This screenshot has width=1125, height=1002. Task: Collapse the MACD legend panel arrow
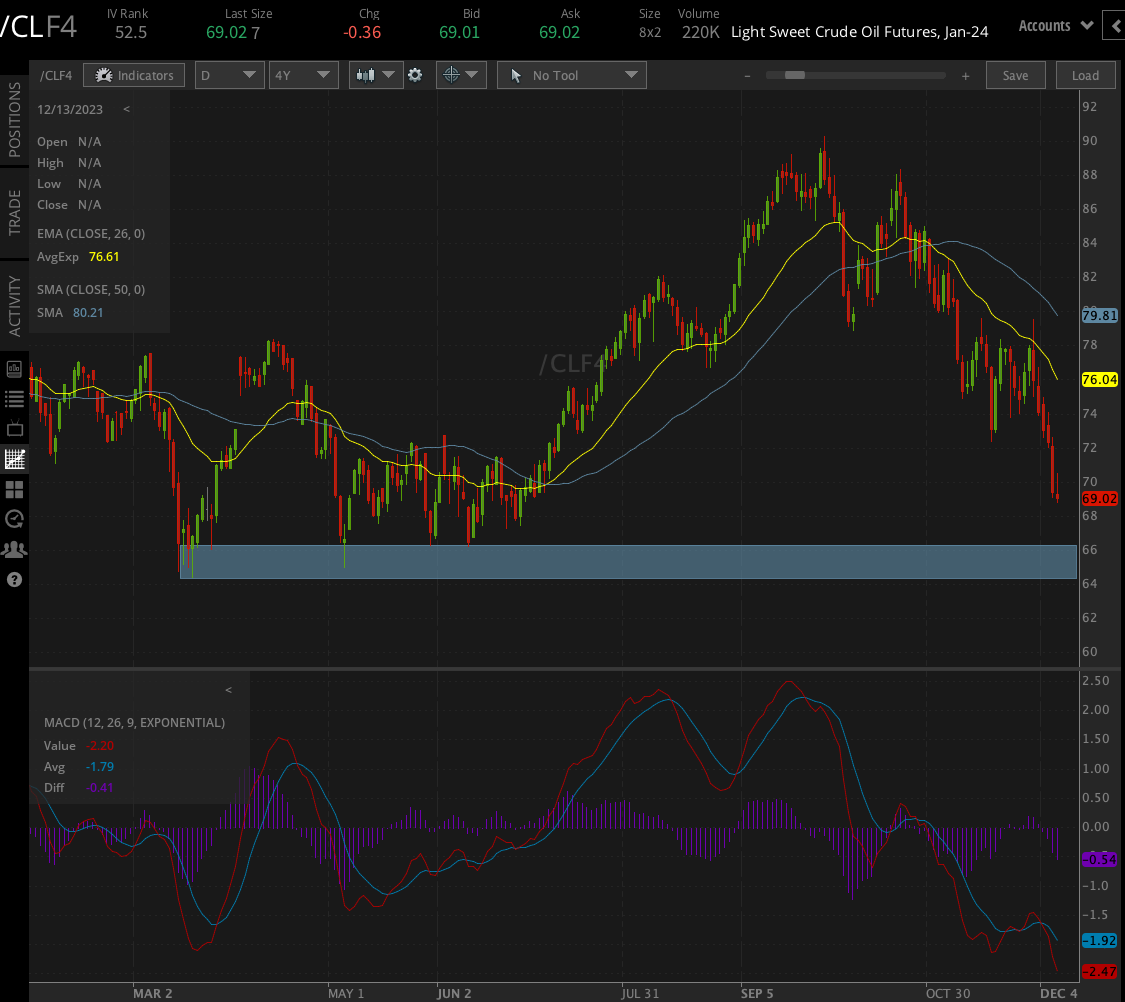tap(228, 690)
